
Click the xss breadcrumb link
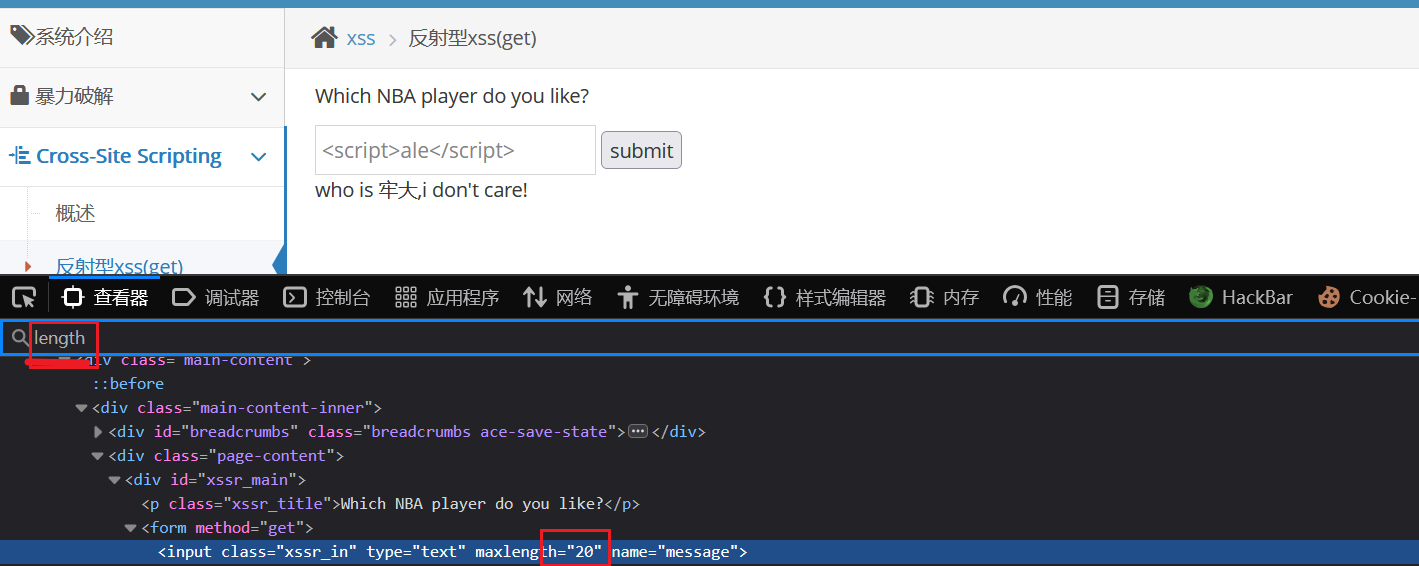pyautogui.click(x=361, y=38)
